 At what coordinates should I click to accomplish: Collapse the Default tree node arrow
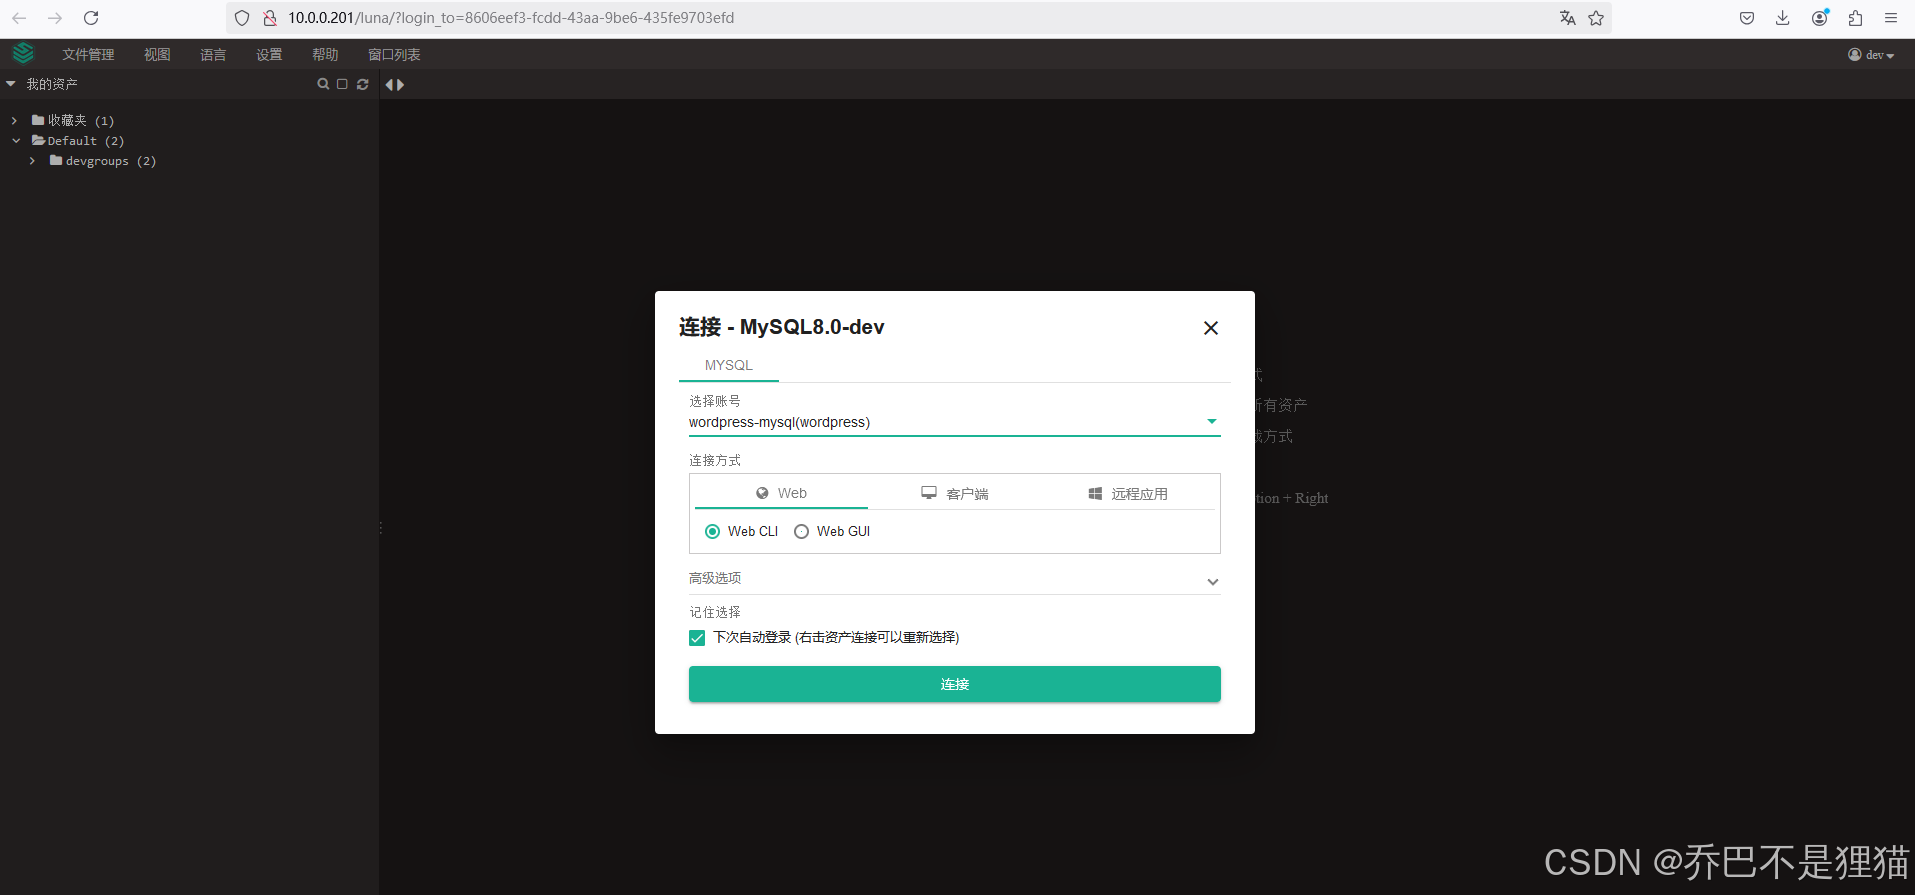16,141
